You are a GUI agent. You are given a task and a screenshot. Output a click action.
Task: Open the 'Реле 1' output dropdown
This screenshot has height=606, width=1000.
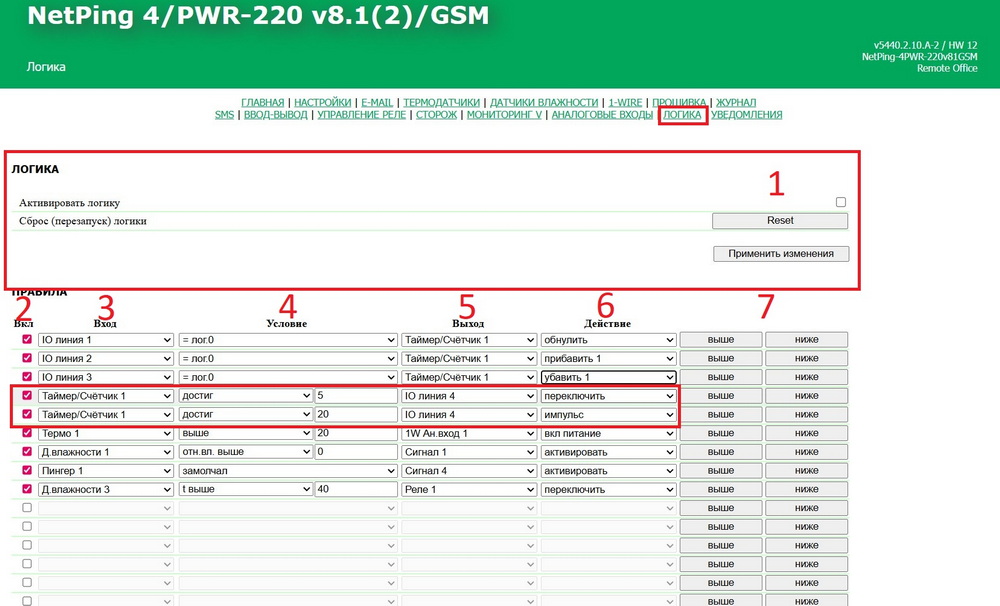(x=468, y=490)
